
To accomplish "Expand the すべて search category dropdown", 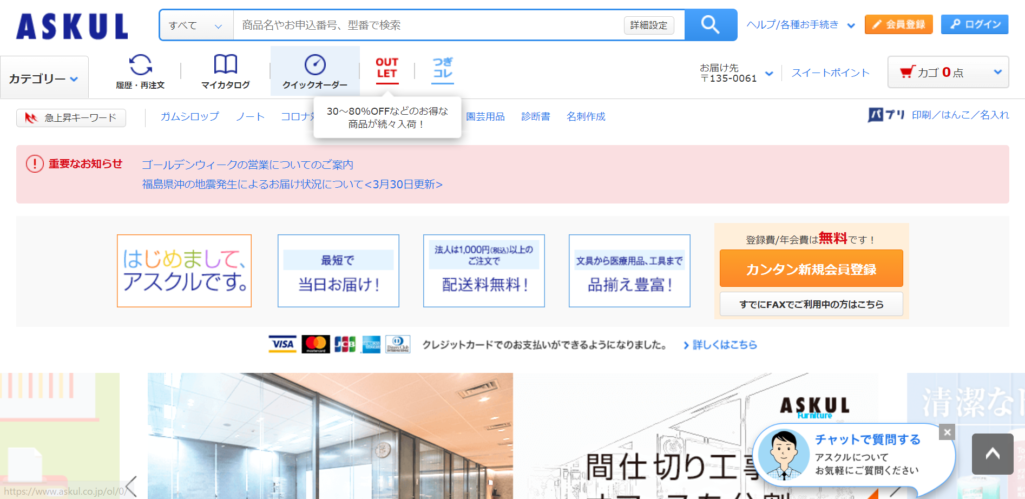I will [x=196, y=25].
